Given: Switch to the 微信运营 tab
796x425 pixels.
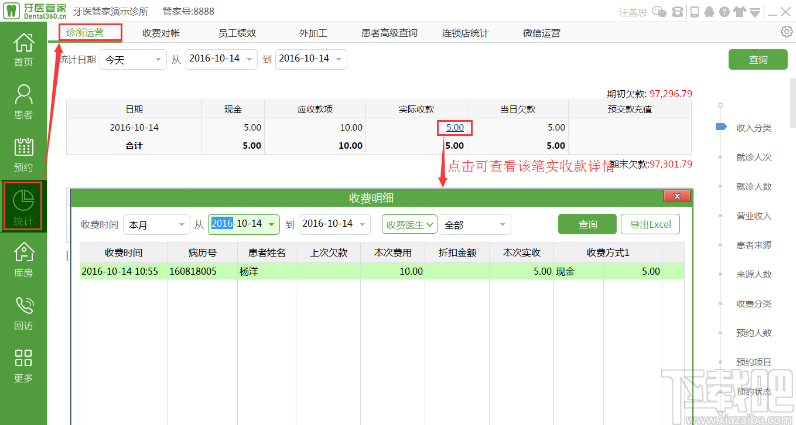Looking at the screenshot, I should (x=542, y=34).
